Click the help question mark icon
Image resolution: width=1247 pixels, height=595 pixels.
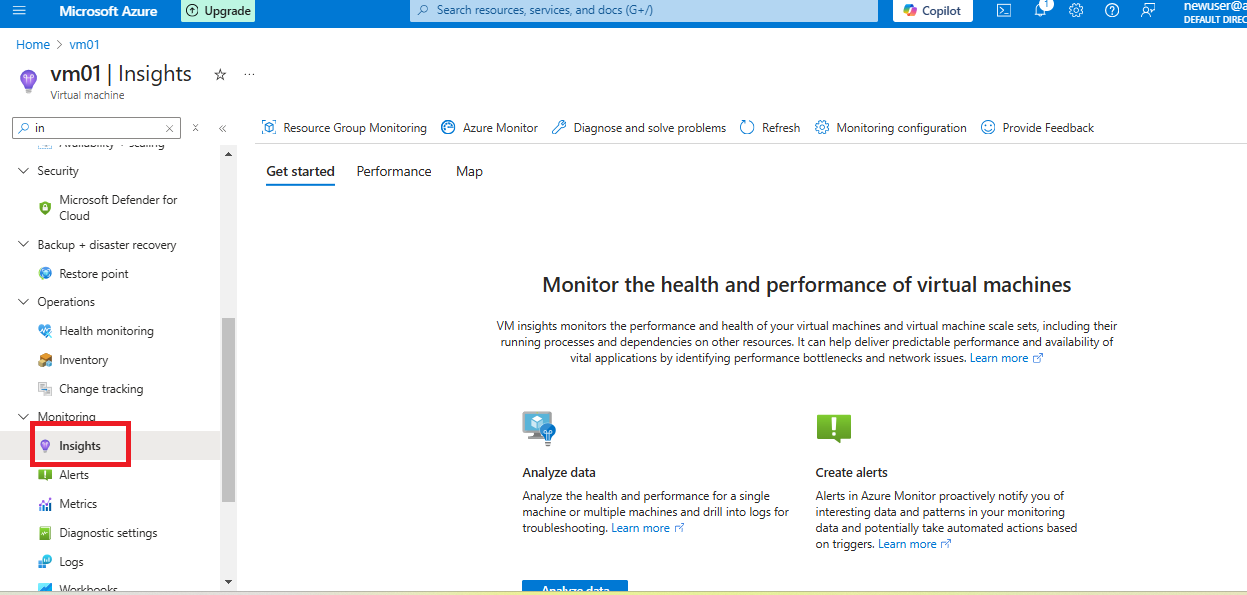click(1112, 10)
